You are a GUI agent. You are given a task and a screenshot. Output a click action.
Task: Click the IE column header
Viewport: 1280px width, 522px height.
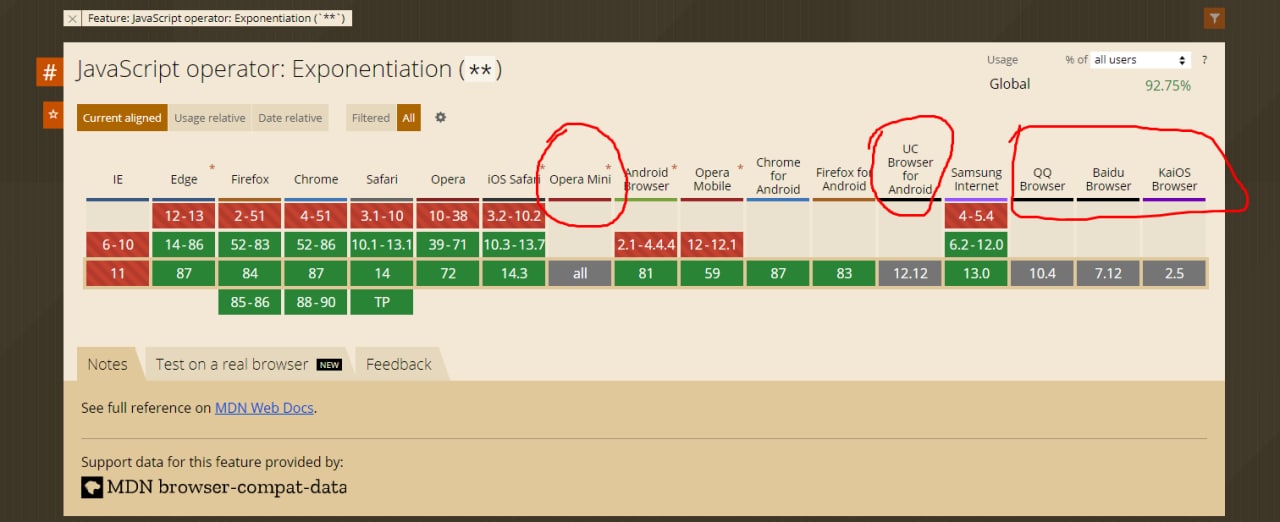[118, 180]
